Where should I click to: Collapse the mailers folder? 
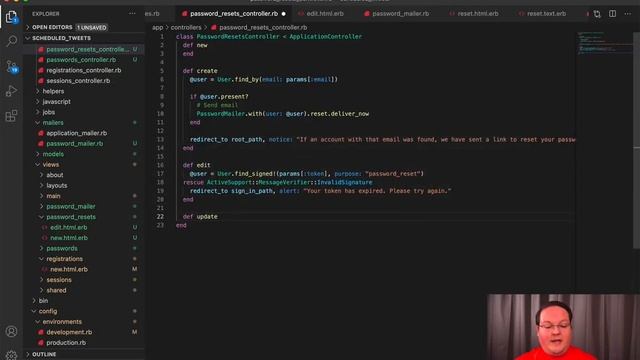(x=53, y=122)
